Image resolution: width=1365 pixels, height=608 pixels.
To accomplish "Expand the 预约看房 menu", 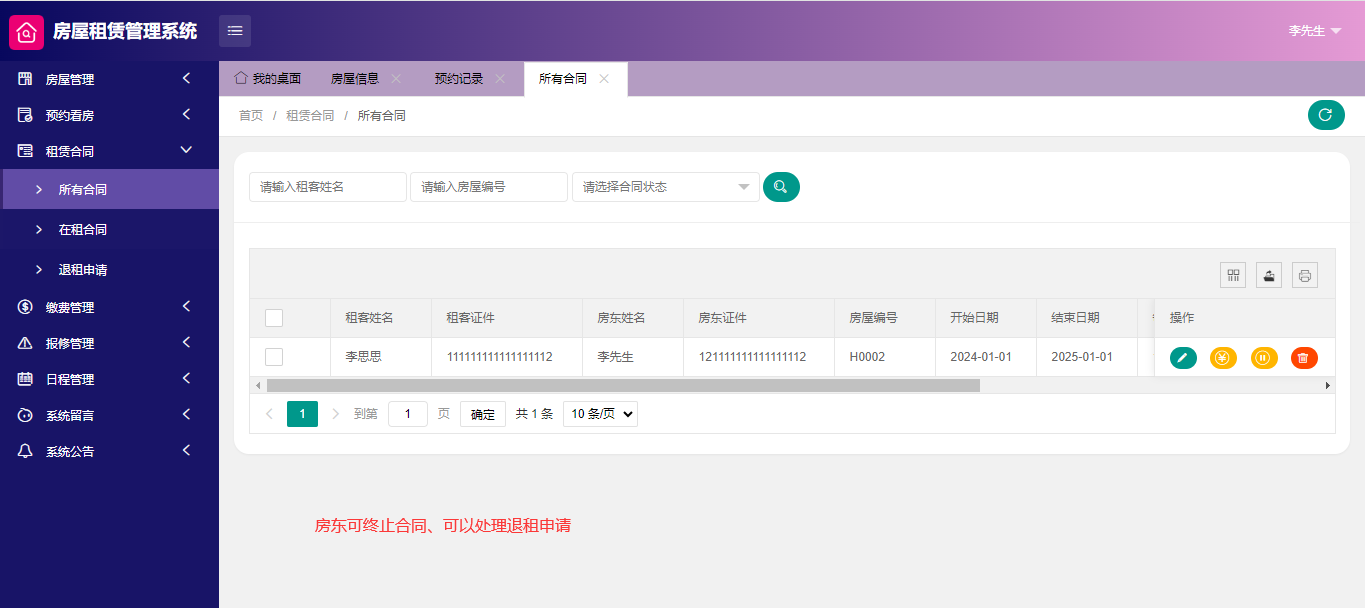I will coord(186,114).
